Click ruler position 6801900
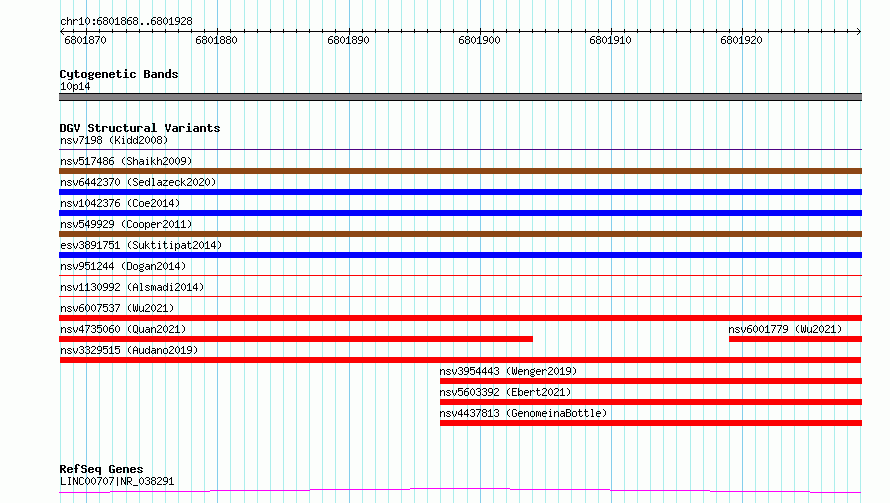Viewport: 890px width, 503px height. [479, 40]
